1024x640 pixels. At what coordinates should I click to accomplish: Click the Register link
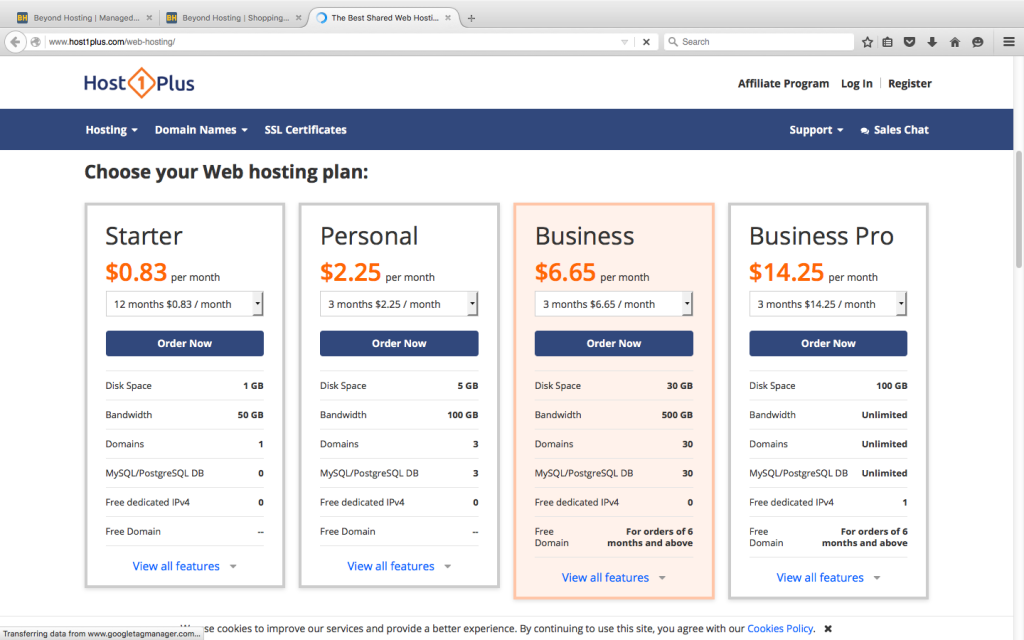coord(910,84)
